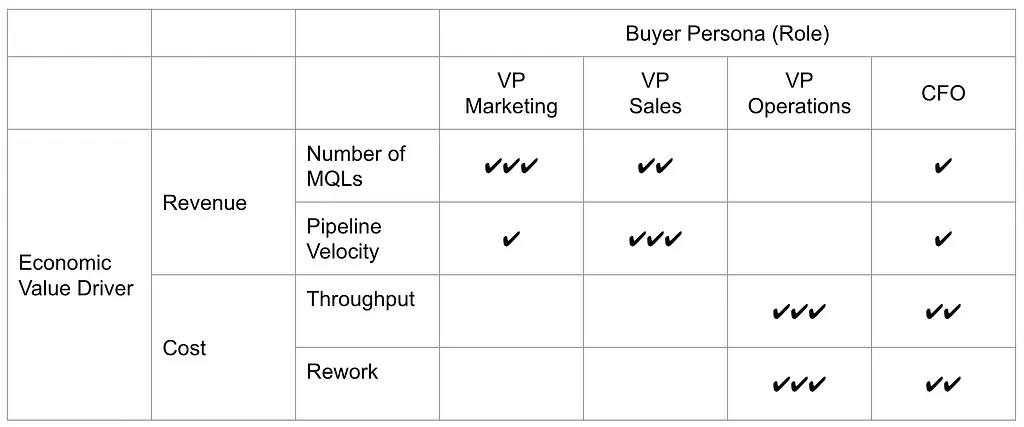Viewport: 1024px width, 427px height.
Task: Click triple checkmarks for VP Operations Rework
Action: click(x=799, y=385)
